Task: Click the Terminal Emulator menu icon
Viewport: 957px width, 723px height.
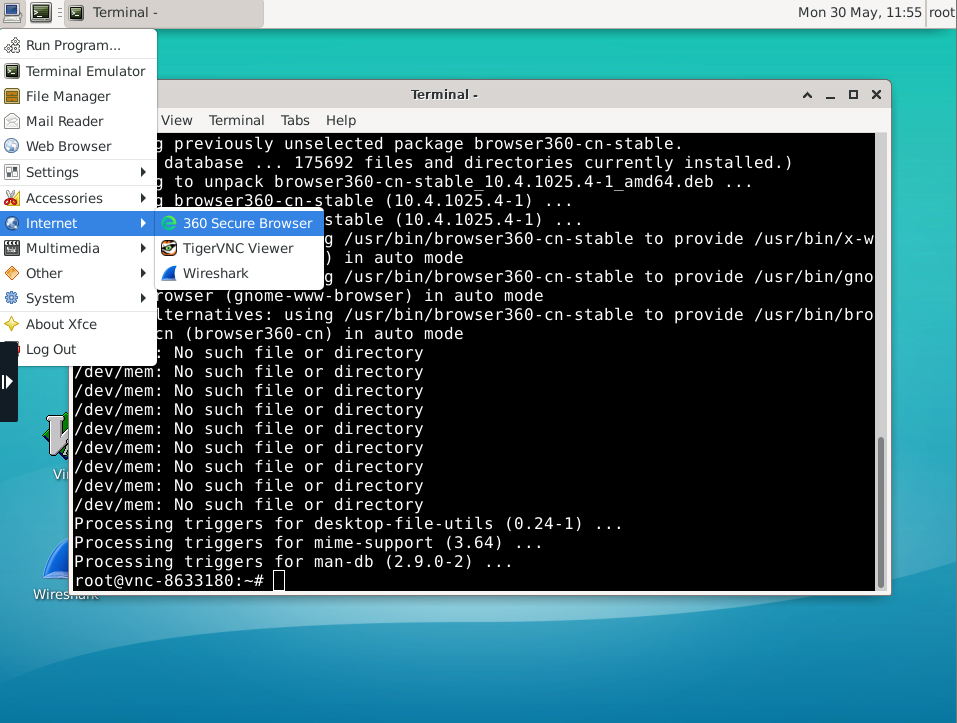Action: pyautogui.click(x=12, y=71)
